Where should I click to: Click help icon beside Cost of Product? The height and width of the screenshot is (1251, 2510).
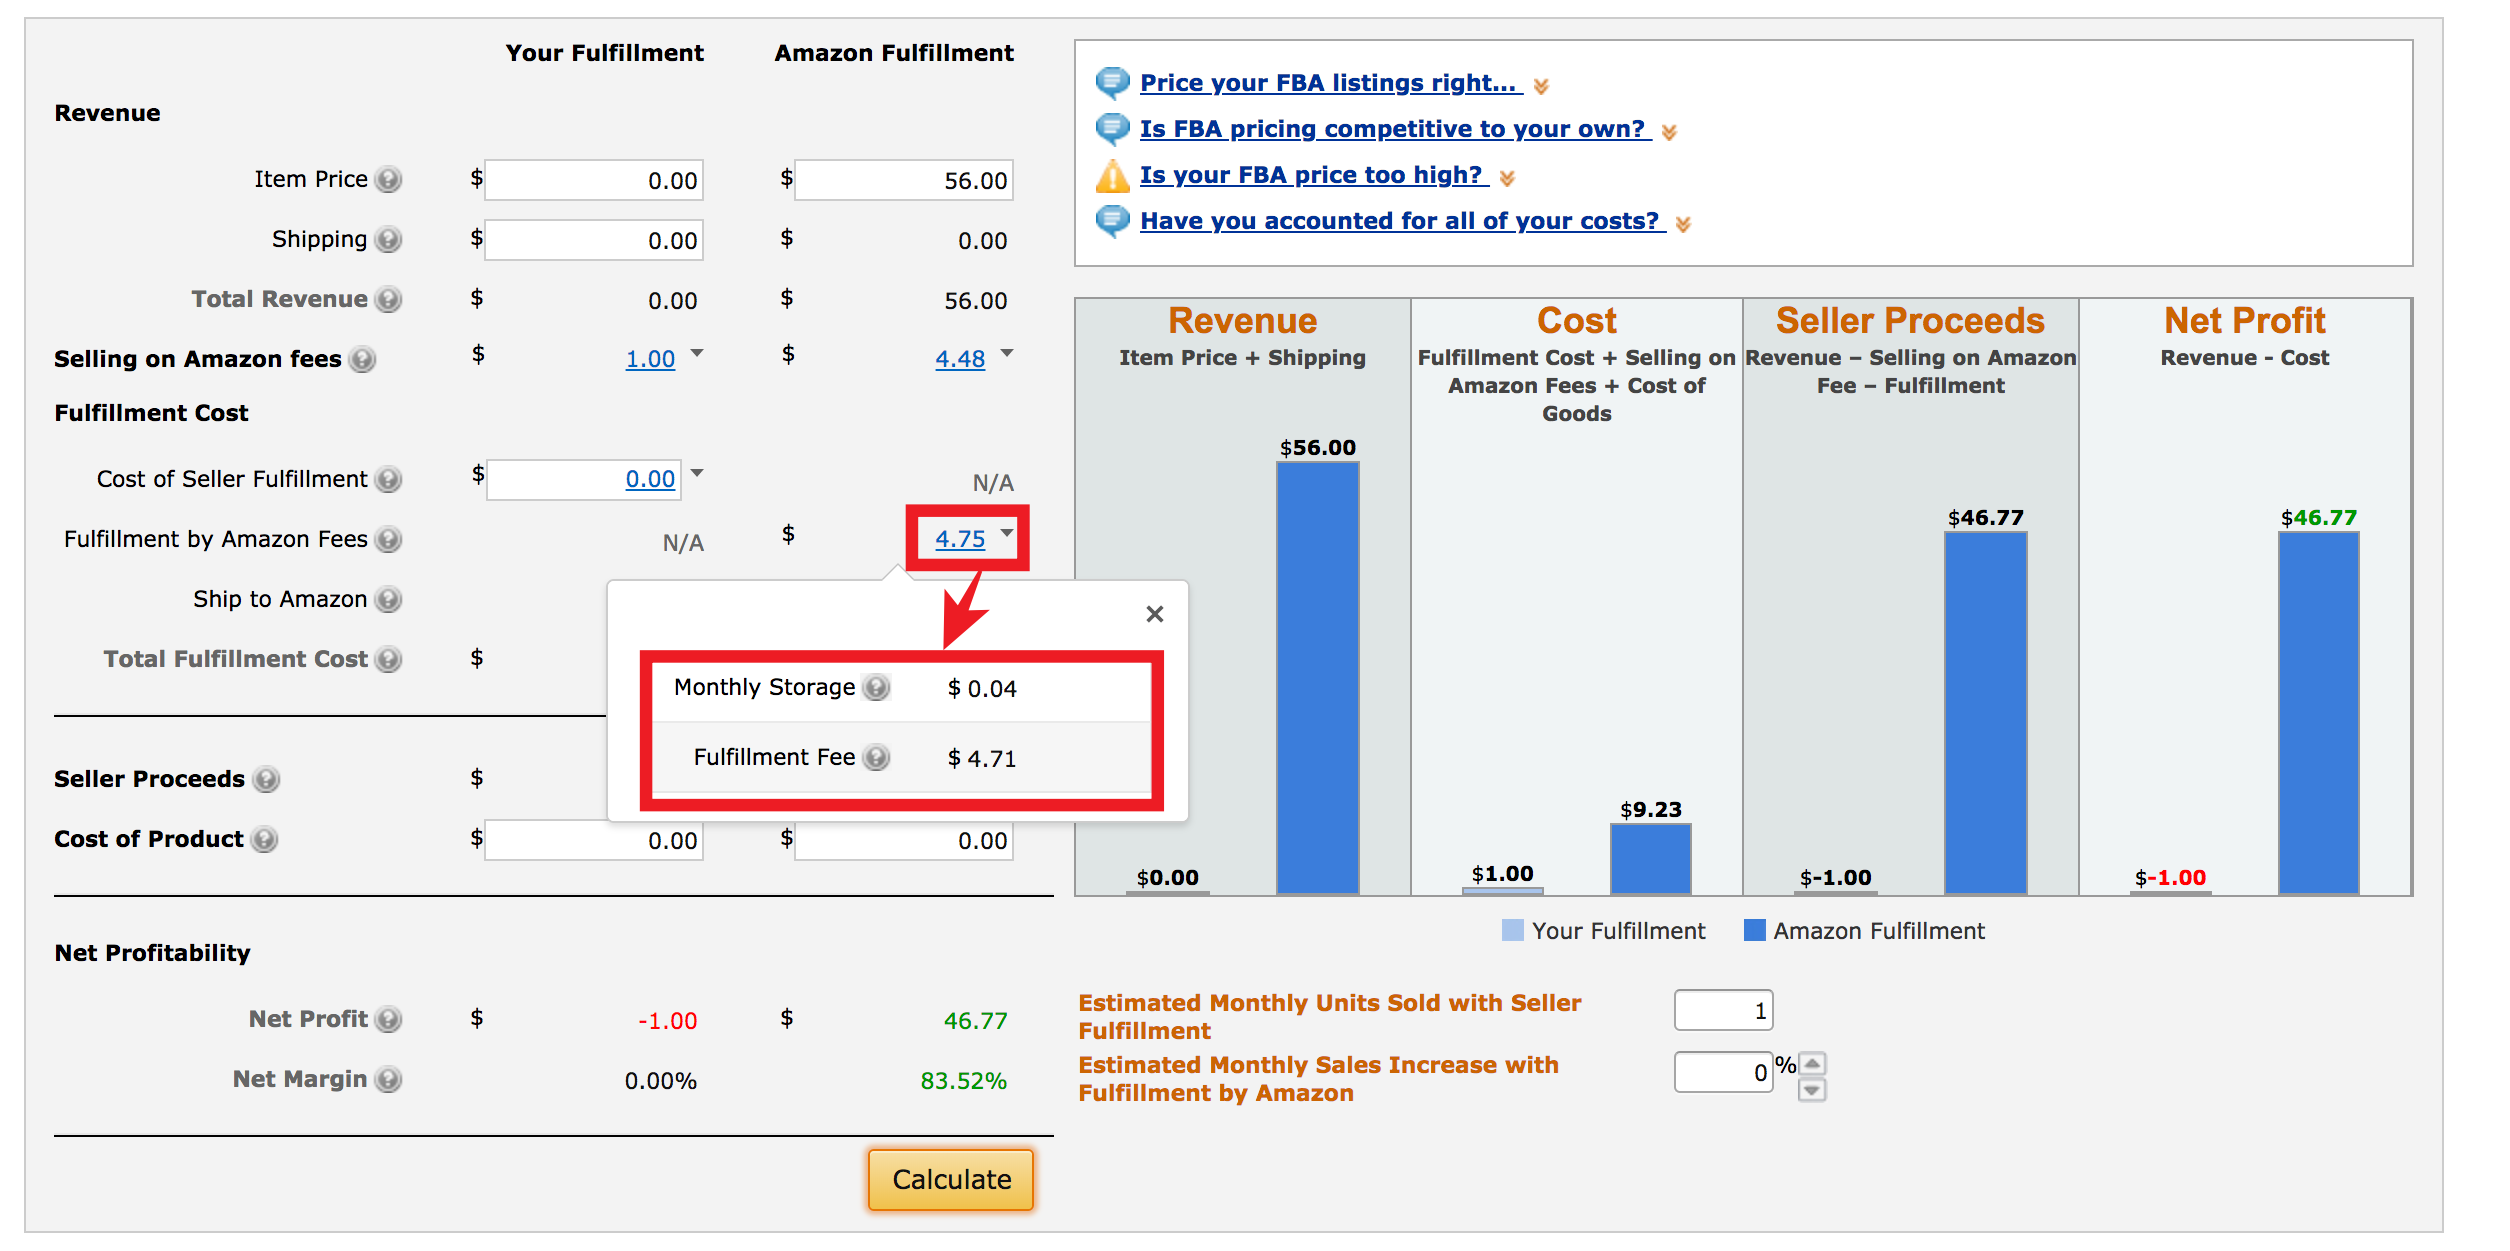264,839
